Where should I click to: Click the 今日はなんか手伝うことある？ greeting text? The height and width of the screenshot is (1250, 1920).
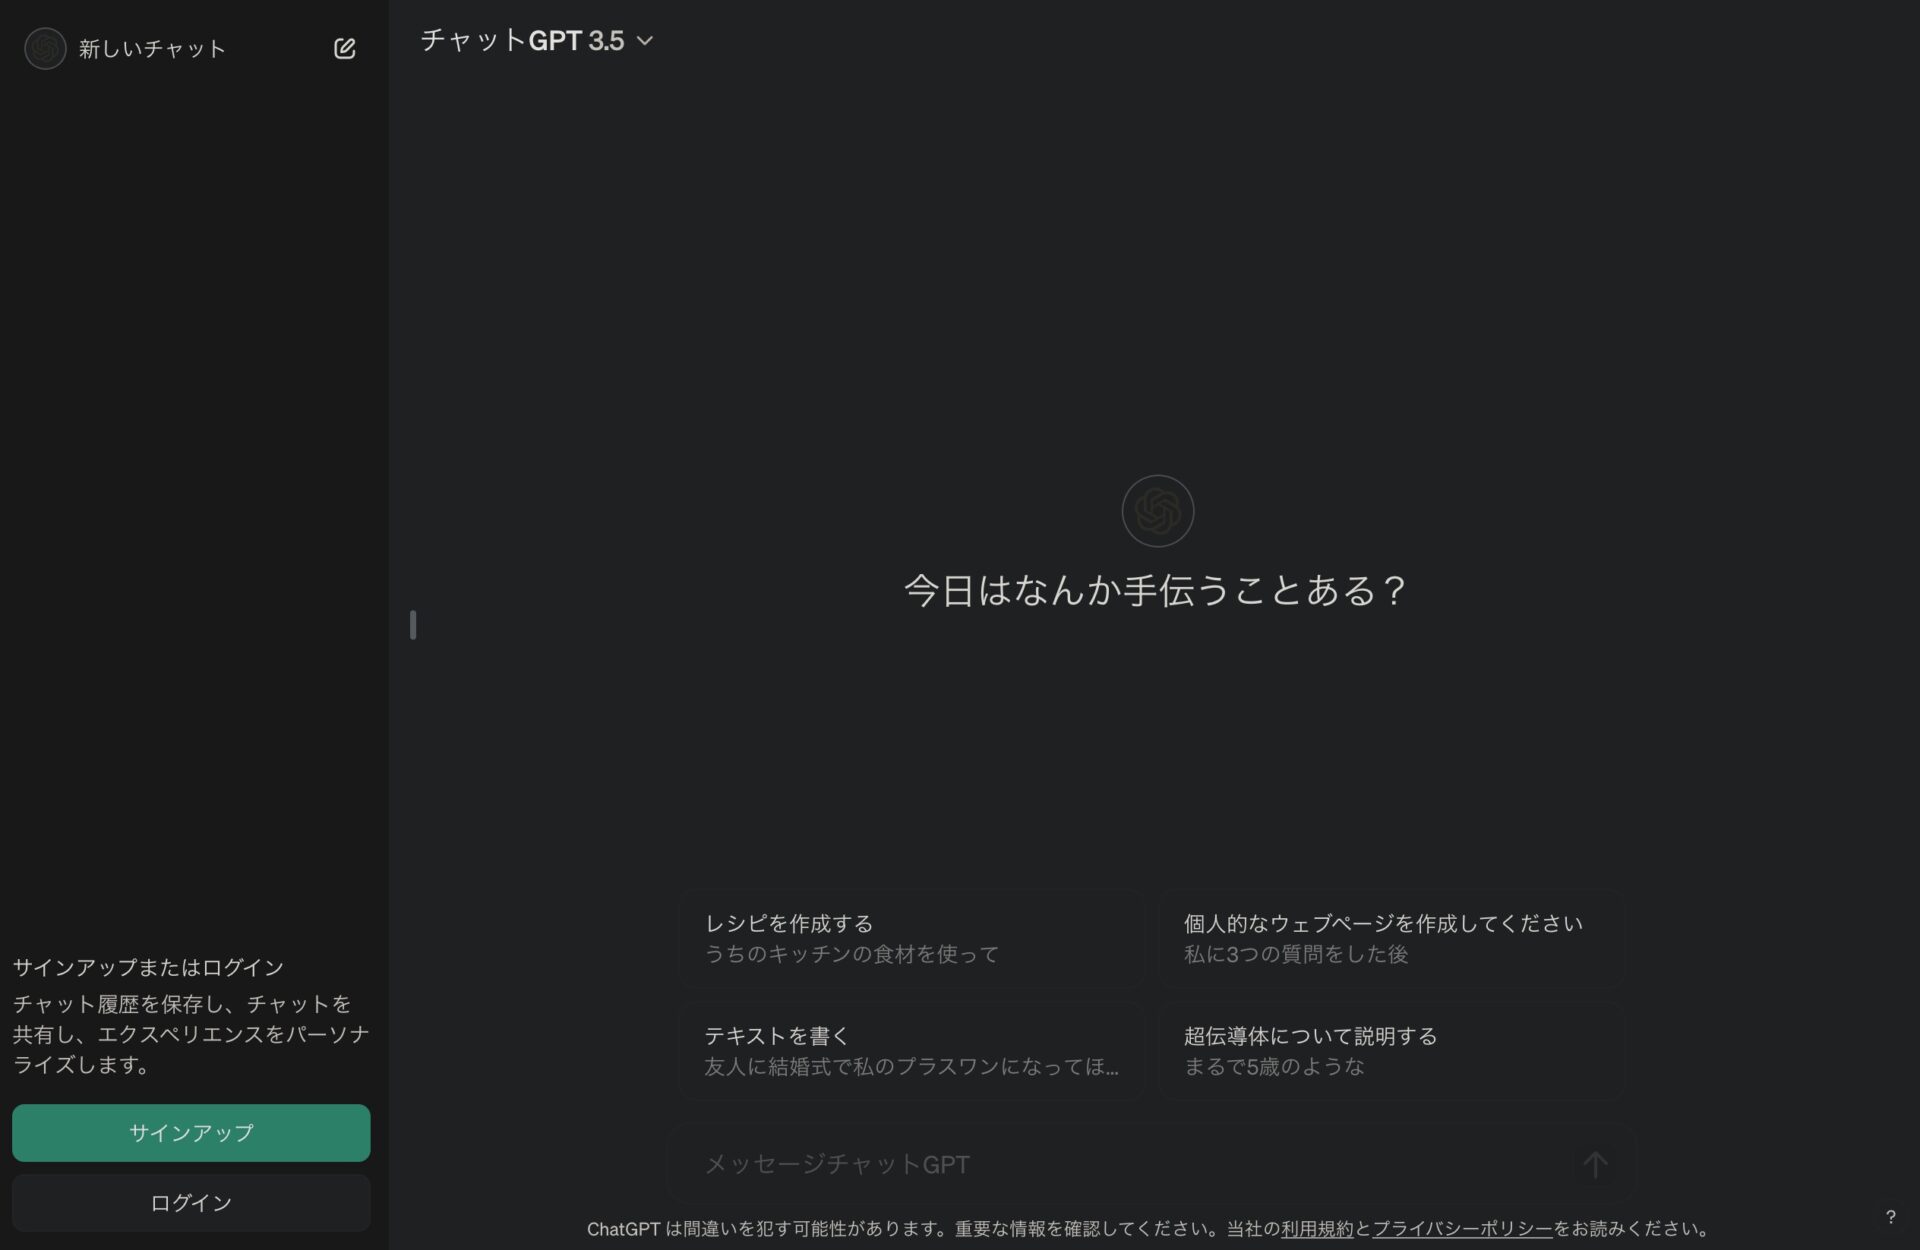(x=1157, y=590)
